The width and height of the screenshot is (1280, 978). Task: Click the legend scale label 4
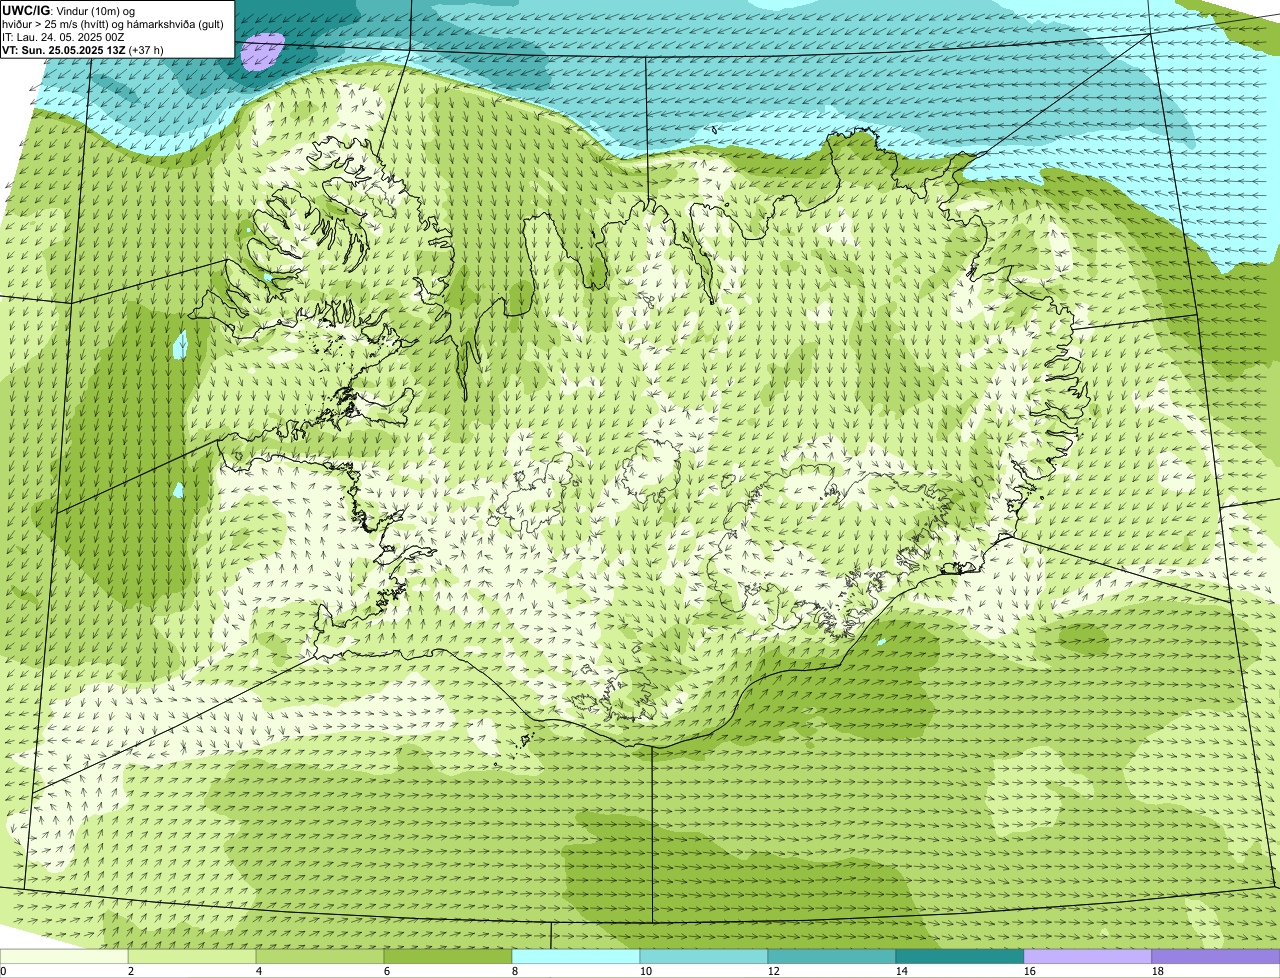pos(259,971)
